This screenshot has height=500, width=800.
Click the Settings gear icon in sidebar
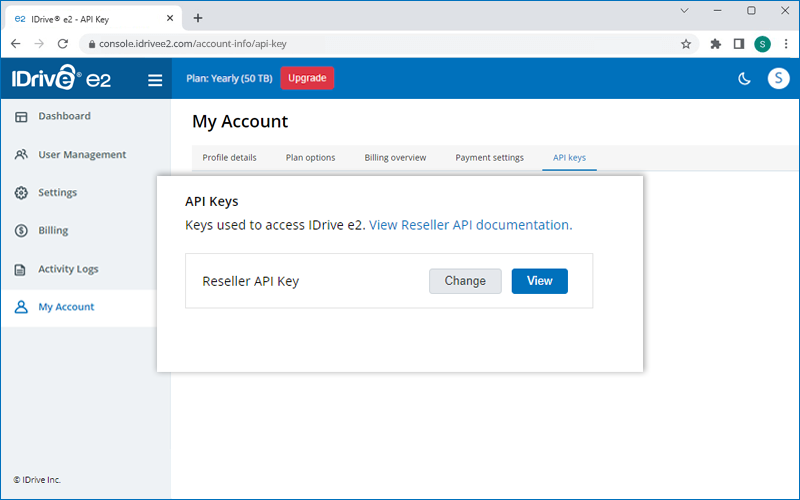[x=21, y=193]
